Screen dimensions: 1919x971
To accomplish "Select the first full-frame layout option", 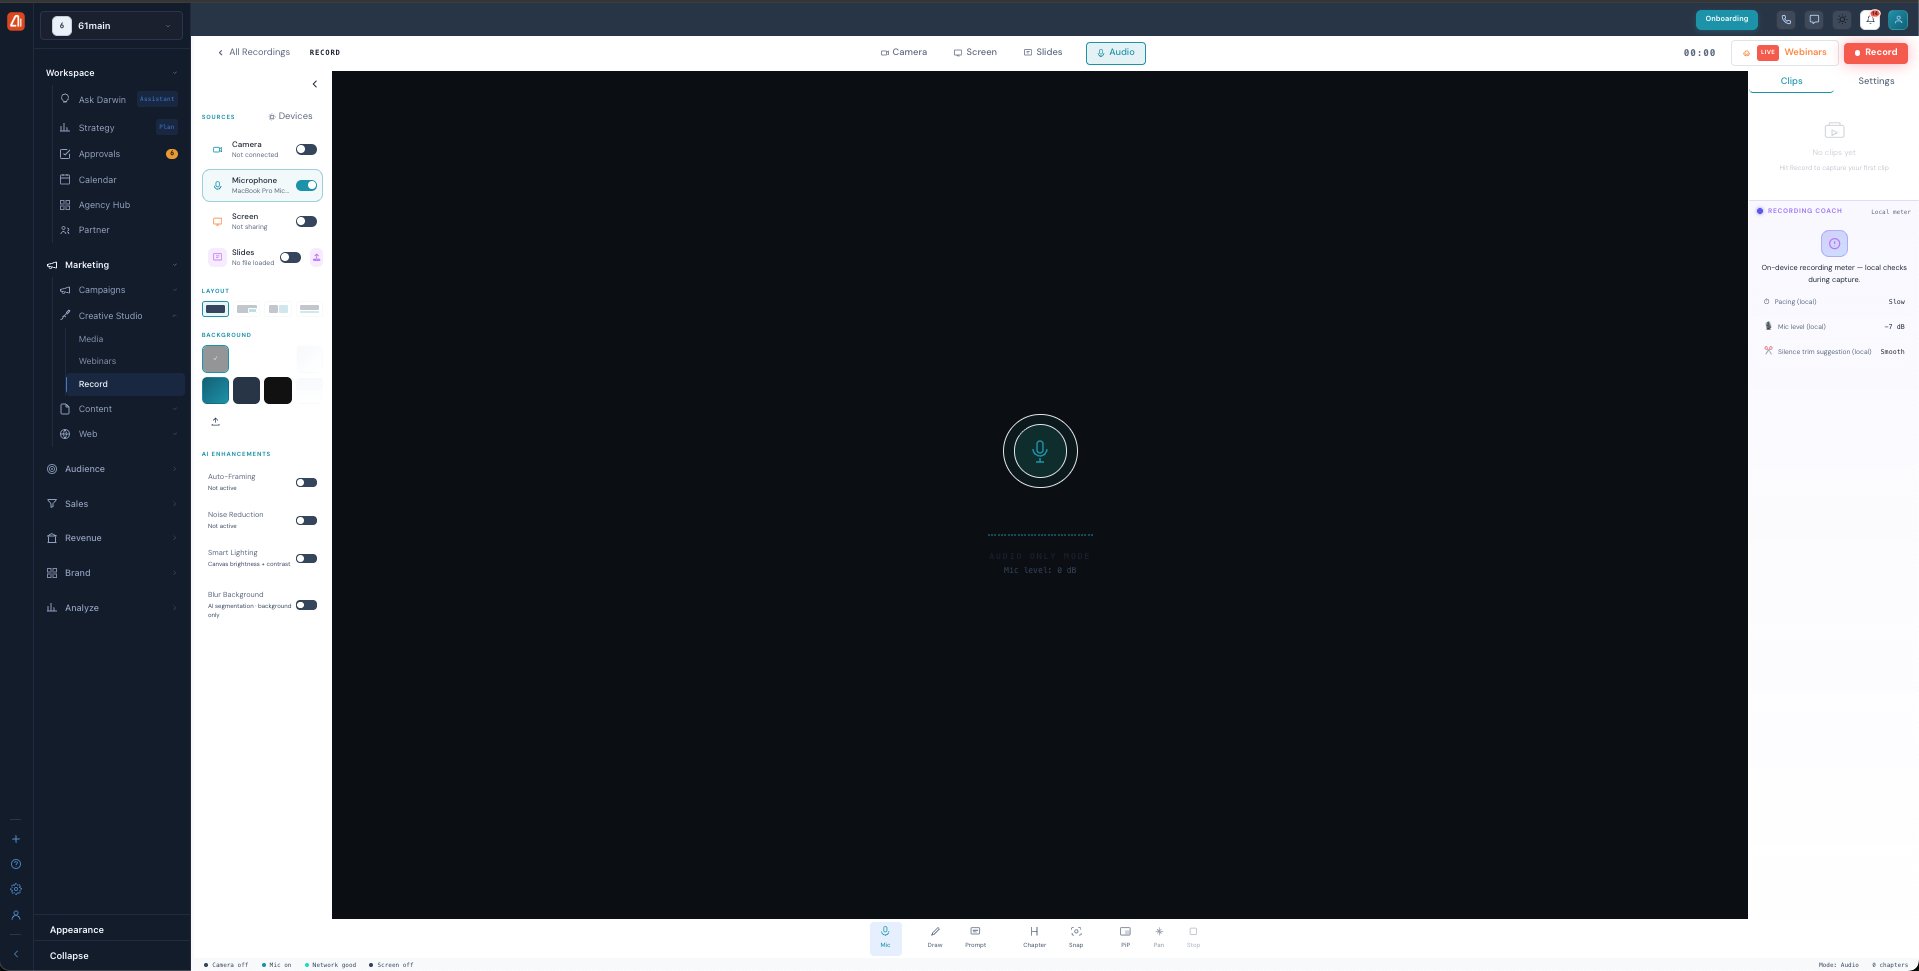I will [215, 309].
